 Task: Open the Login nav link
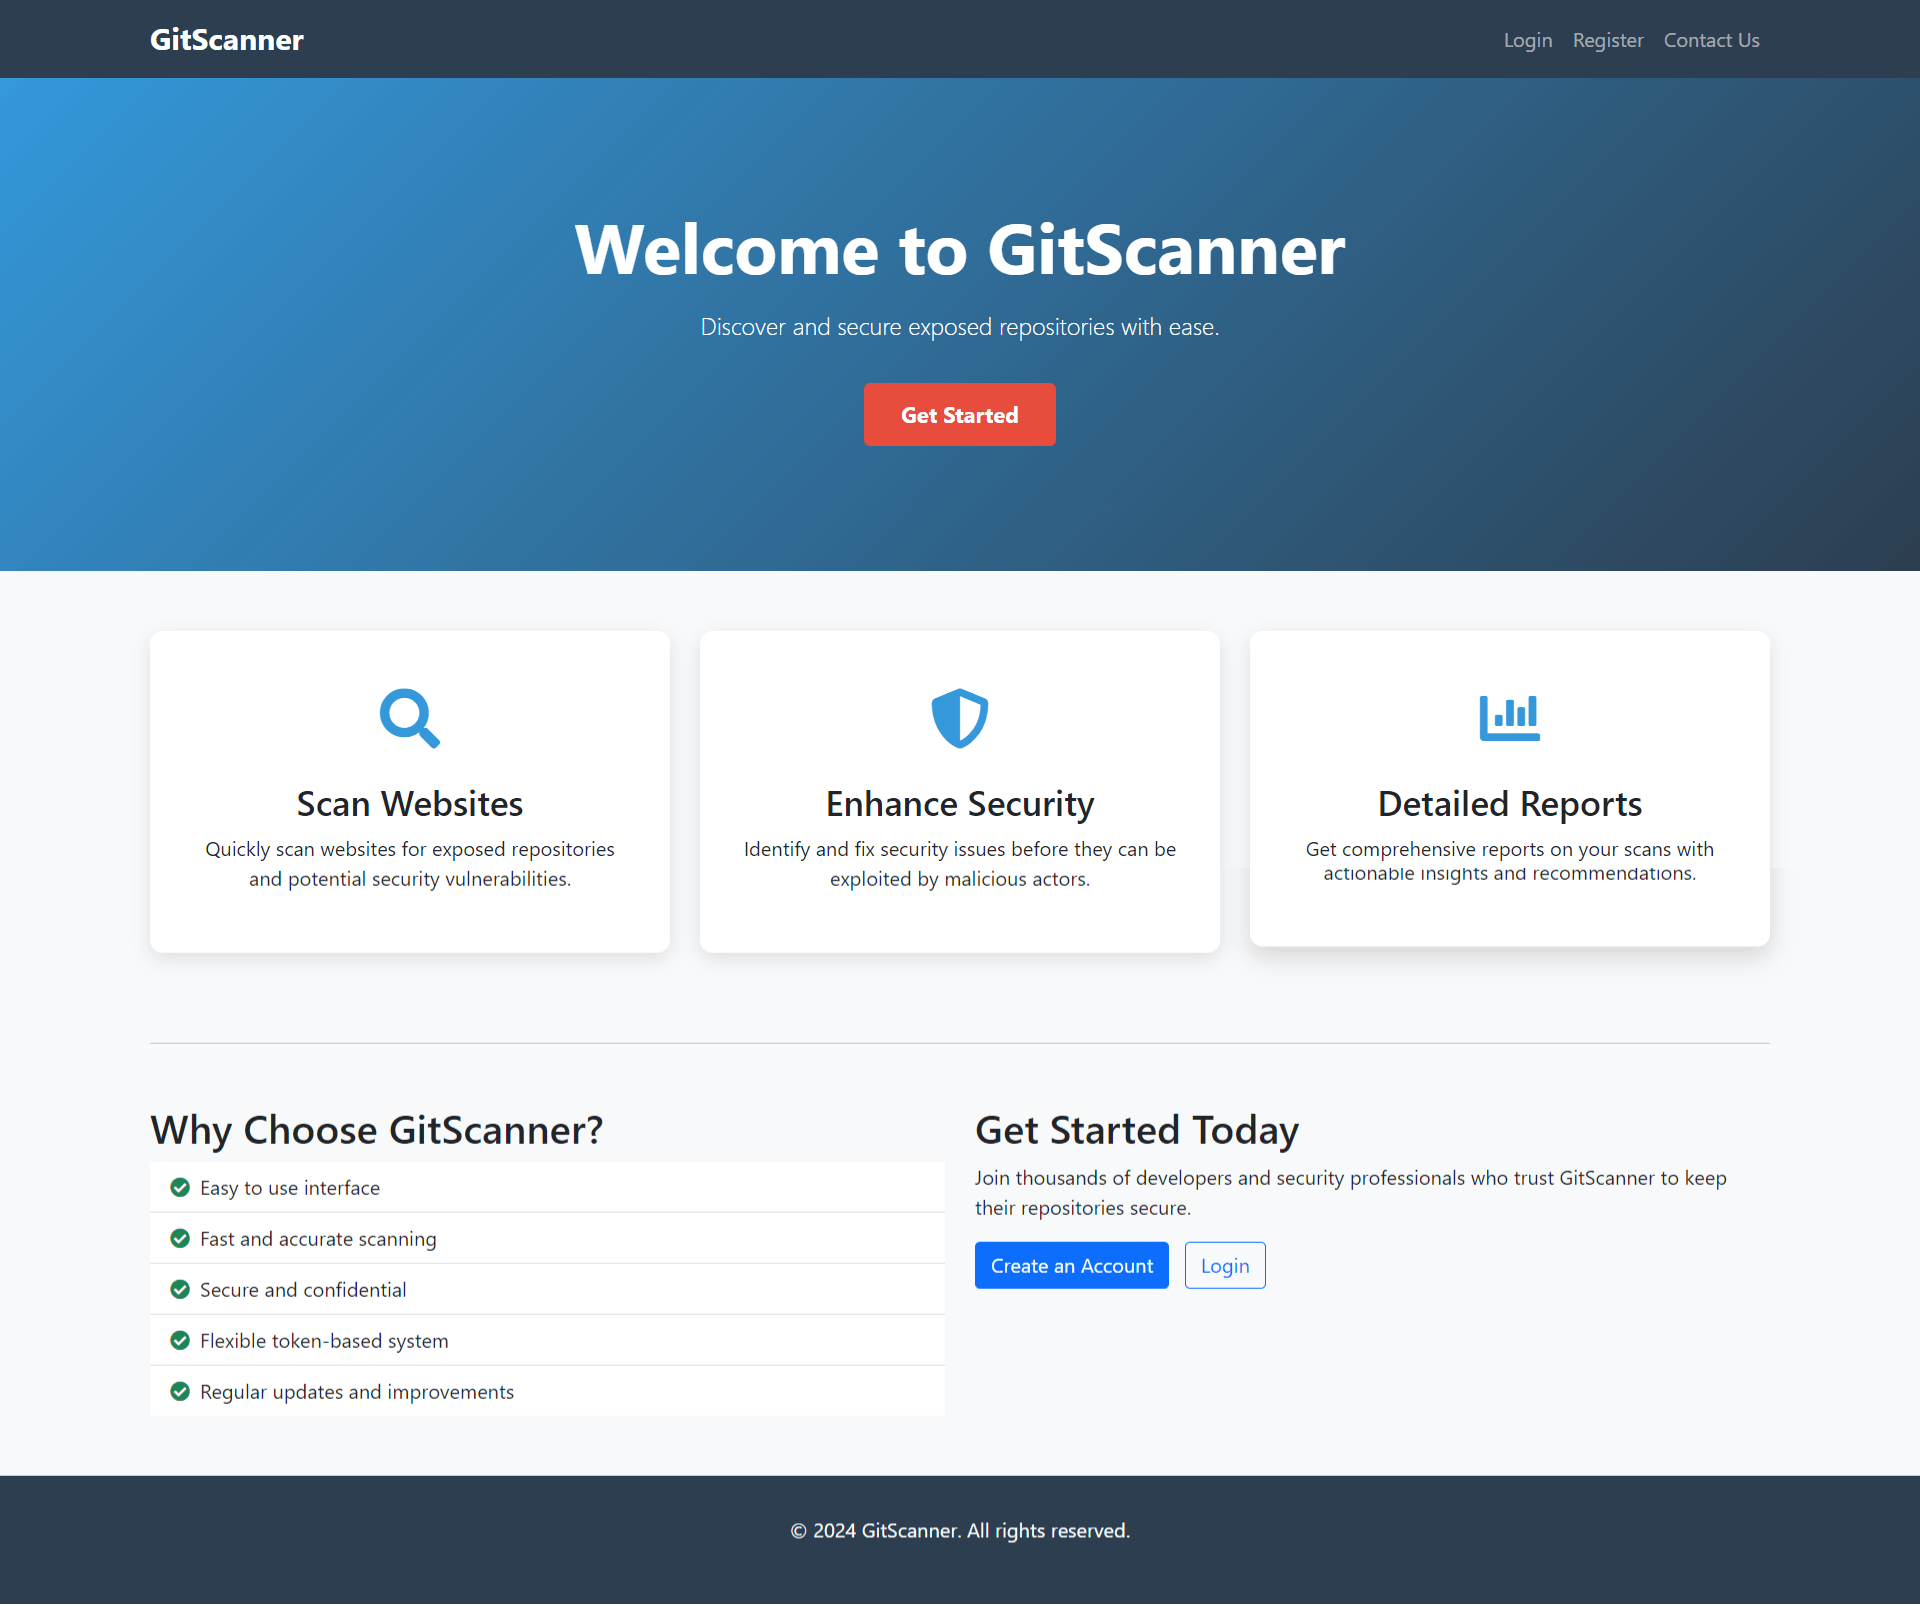[1528, 40]
